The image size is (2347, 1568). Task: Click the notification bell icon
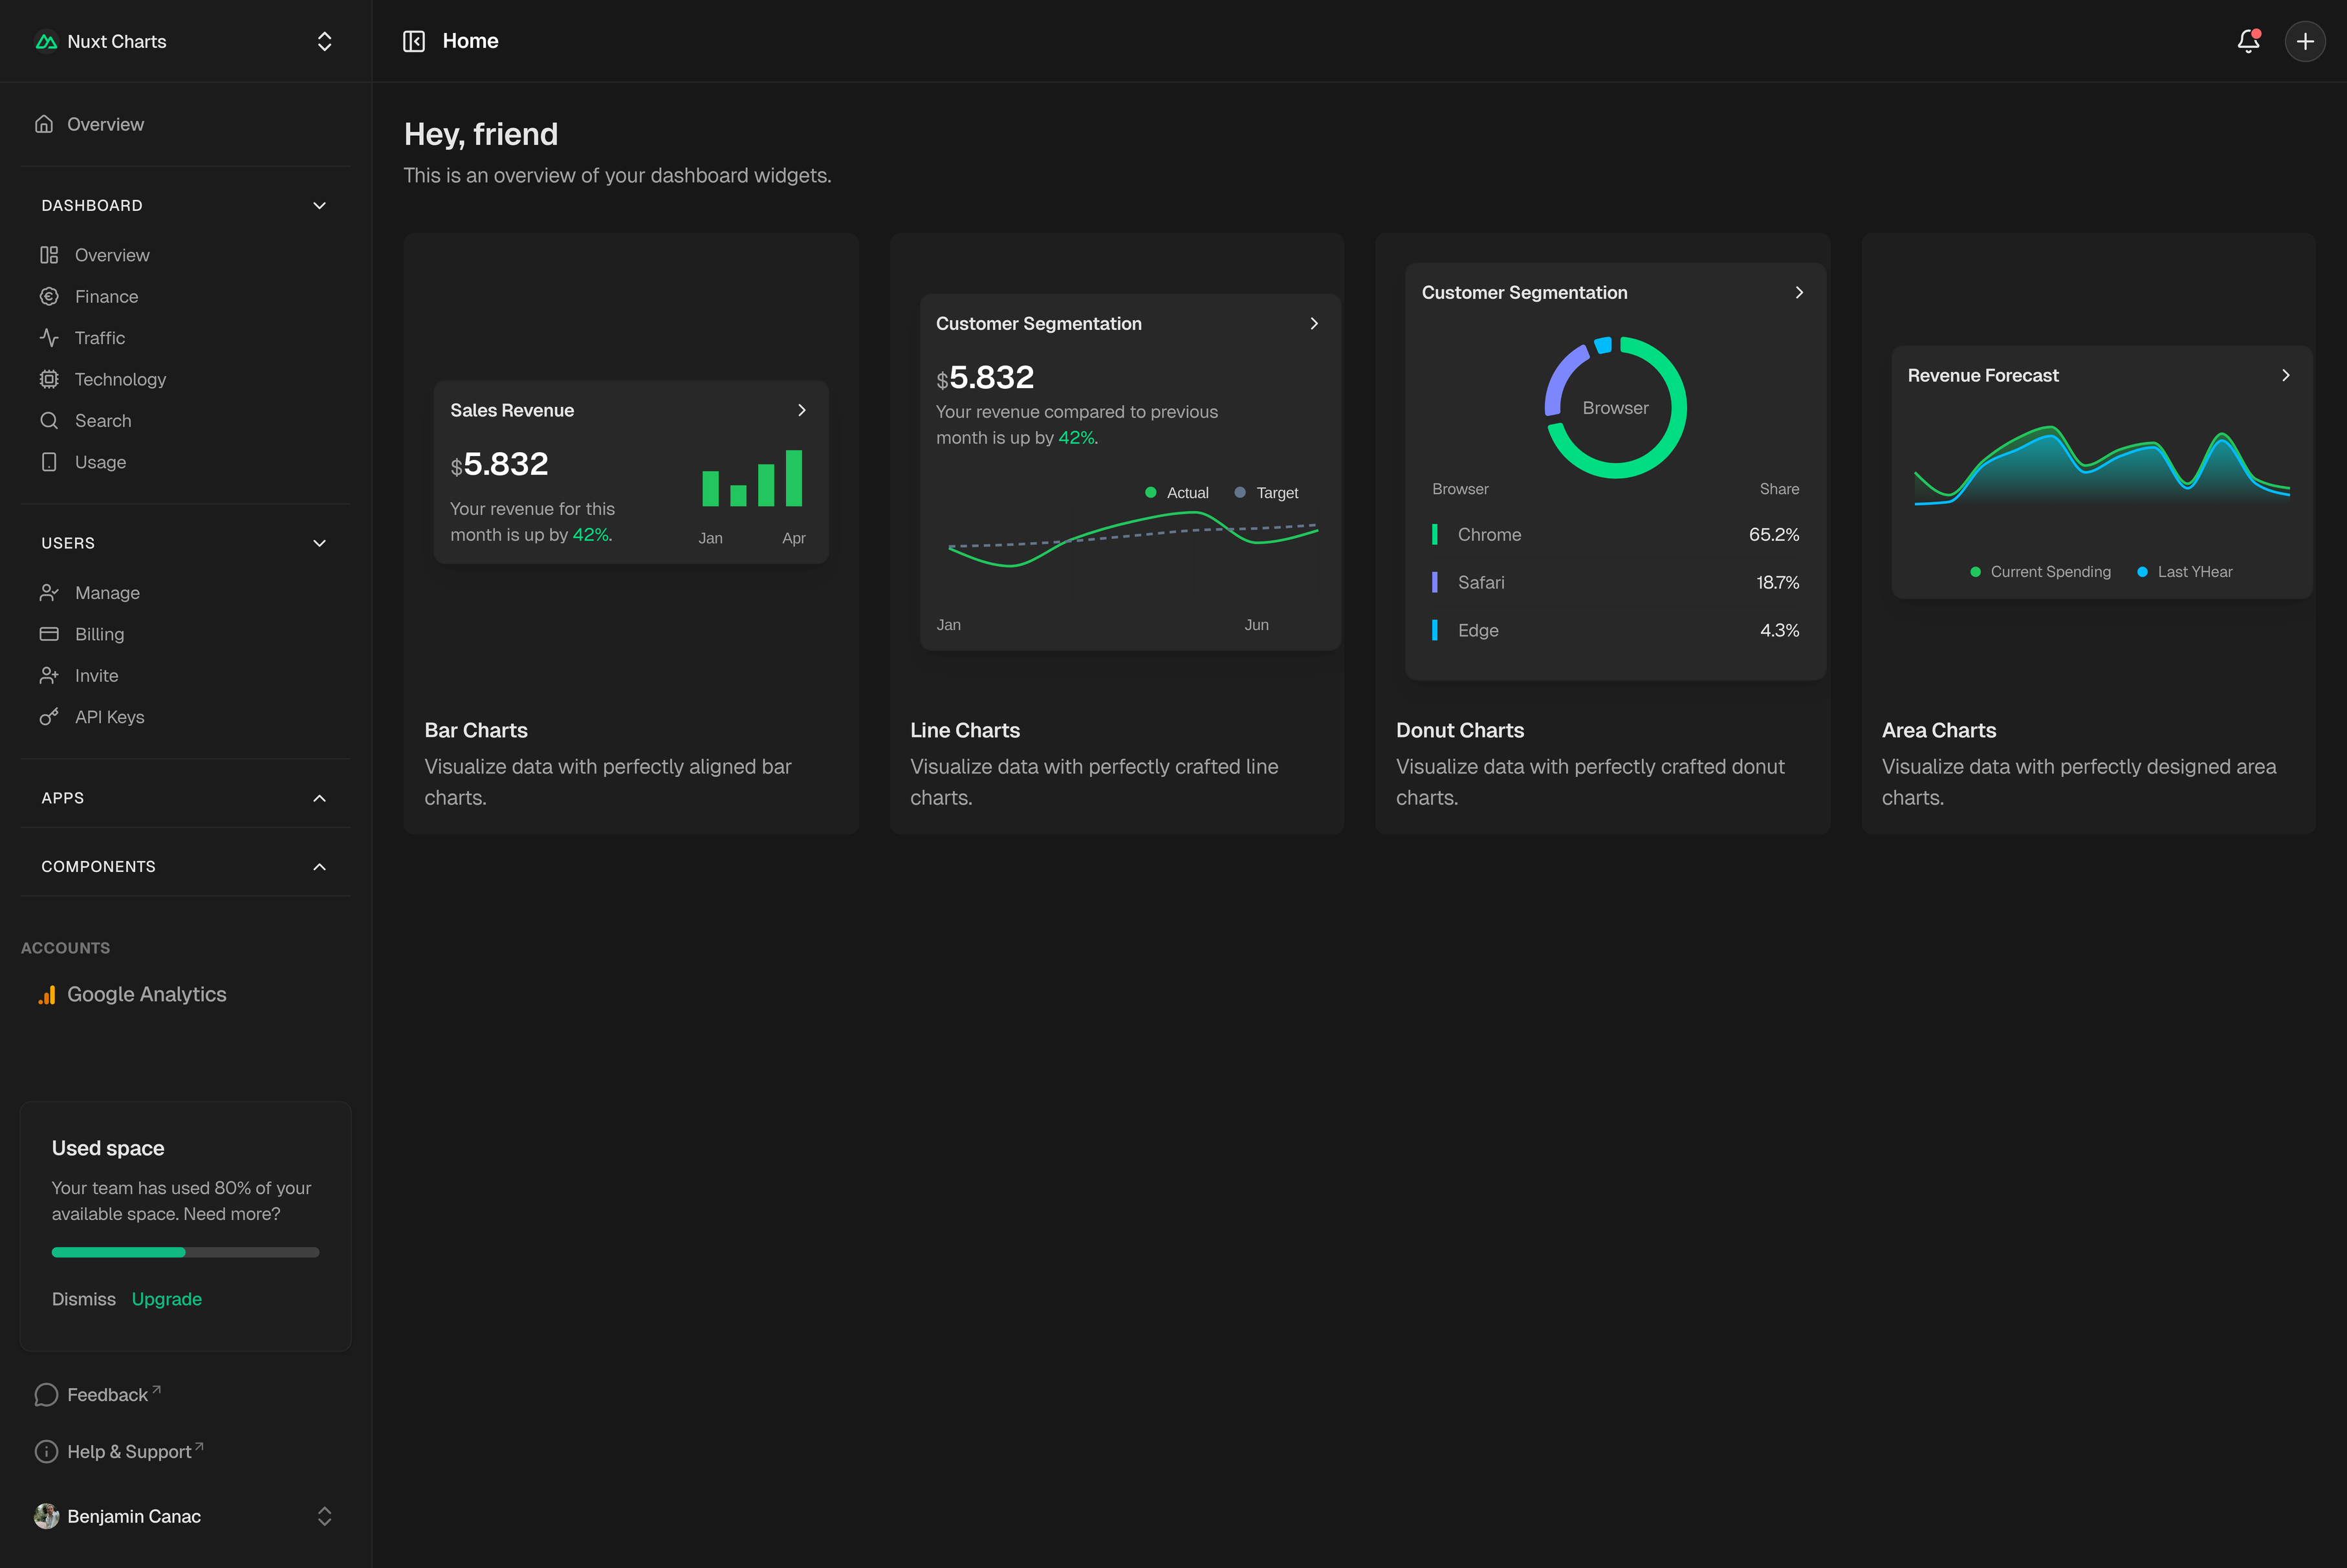pos(2248,41)
